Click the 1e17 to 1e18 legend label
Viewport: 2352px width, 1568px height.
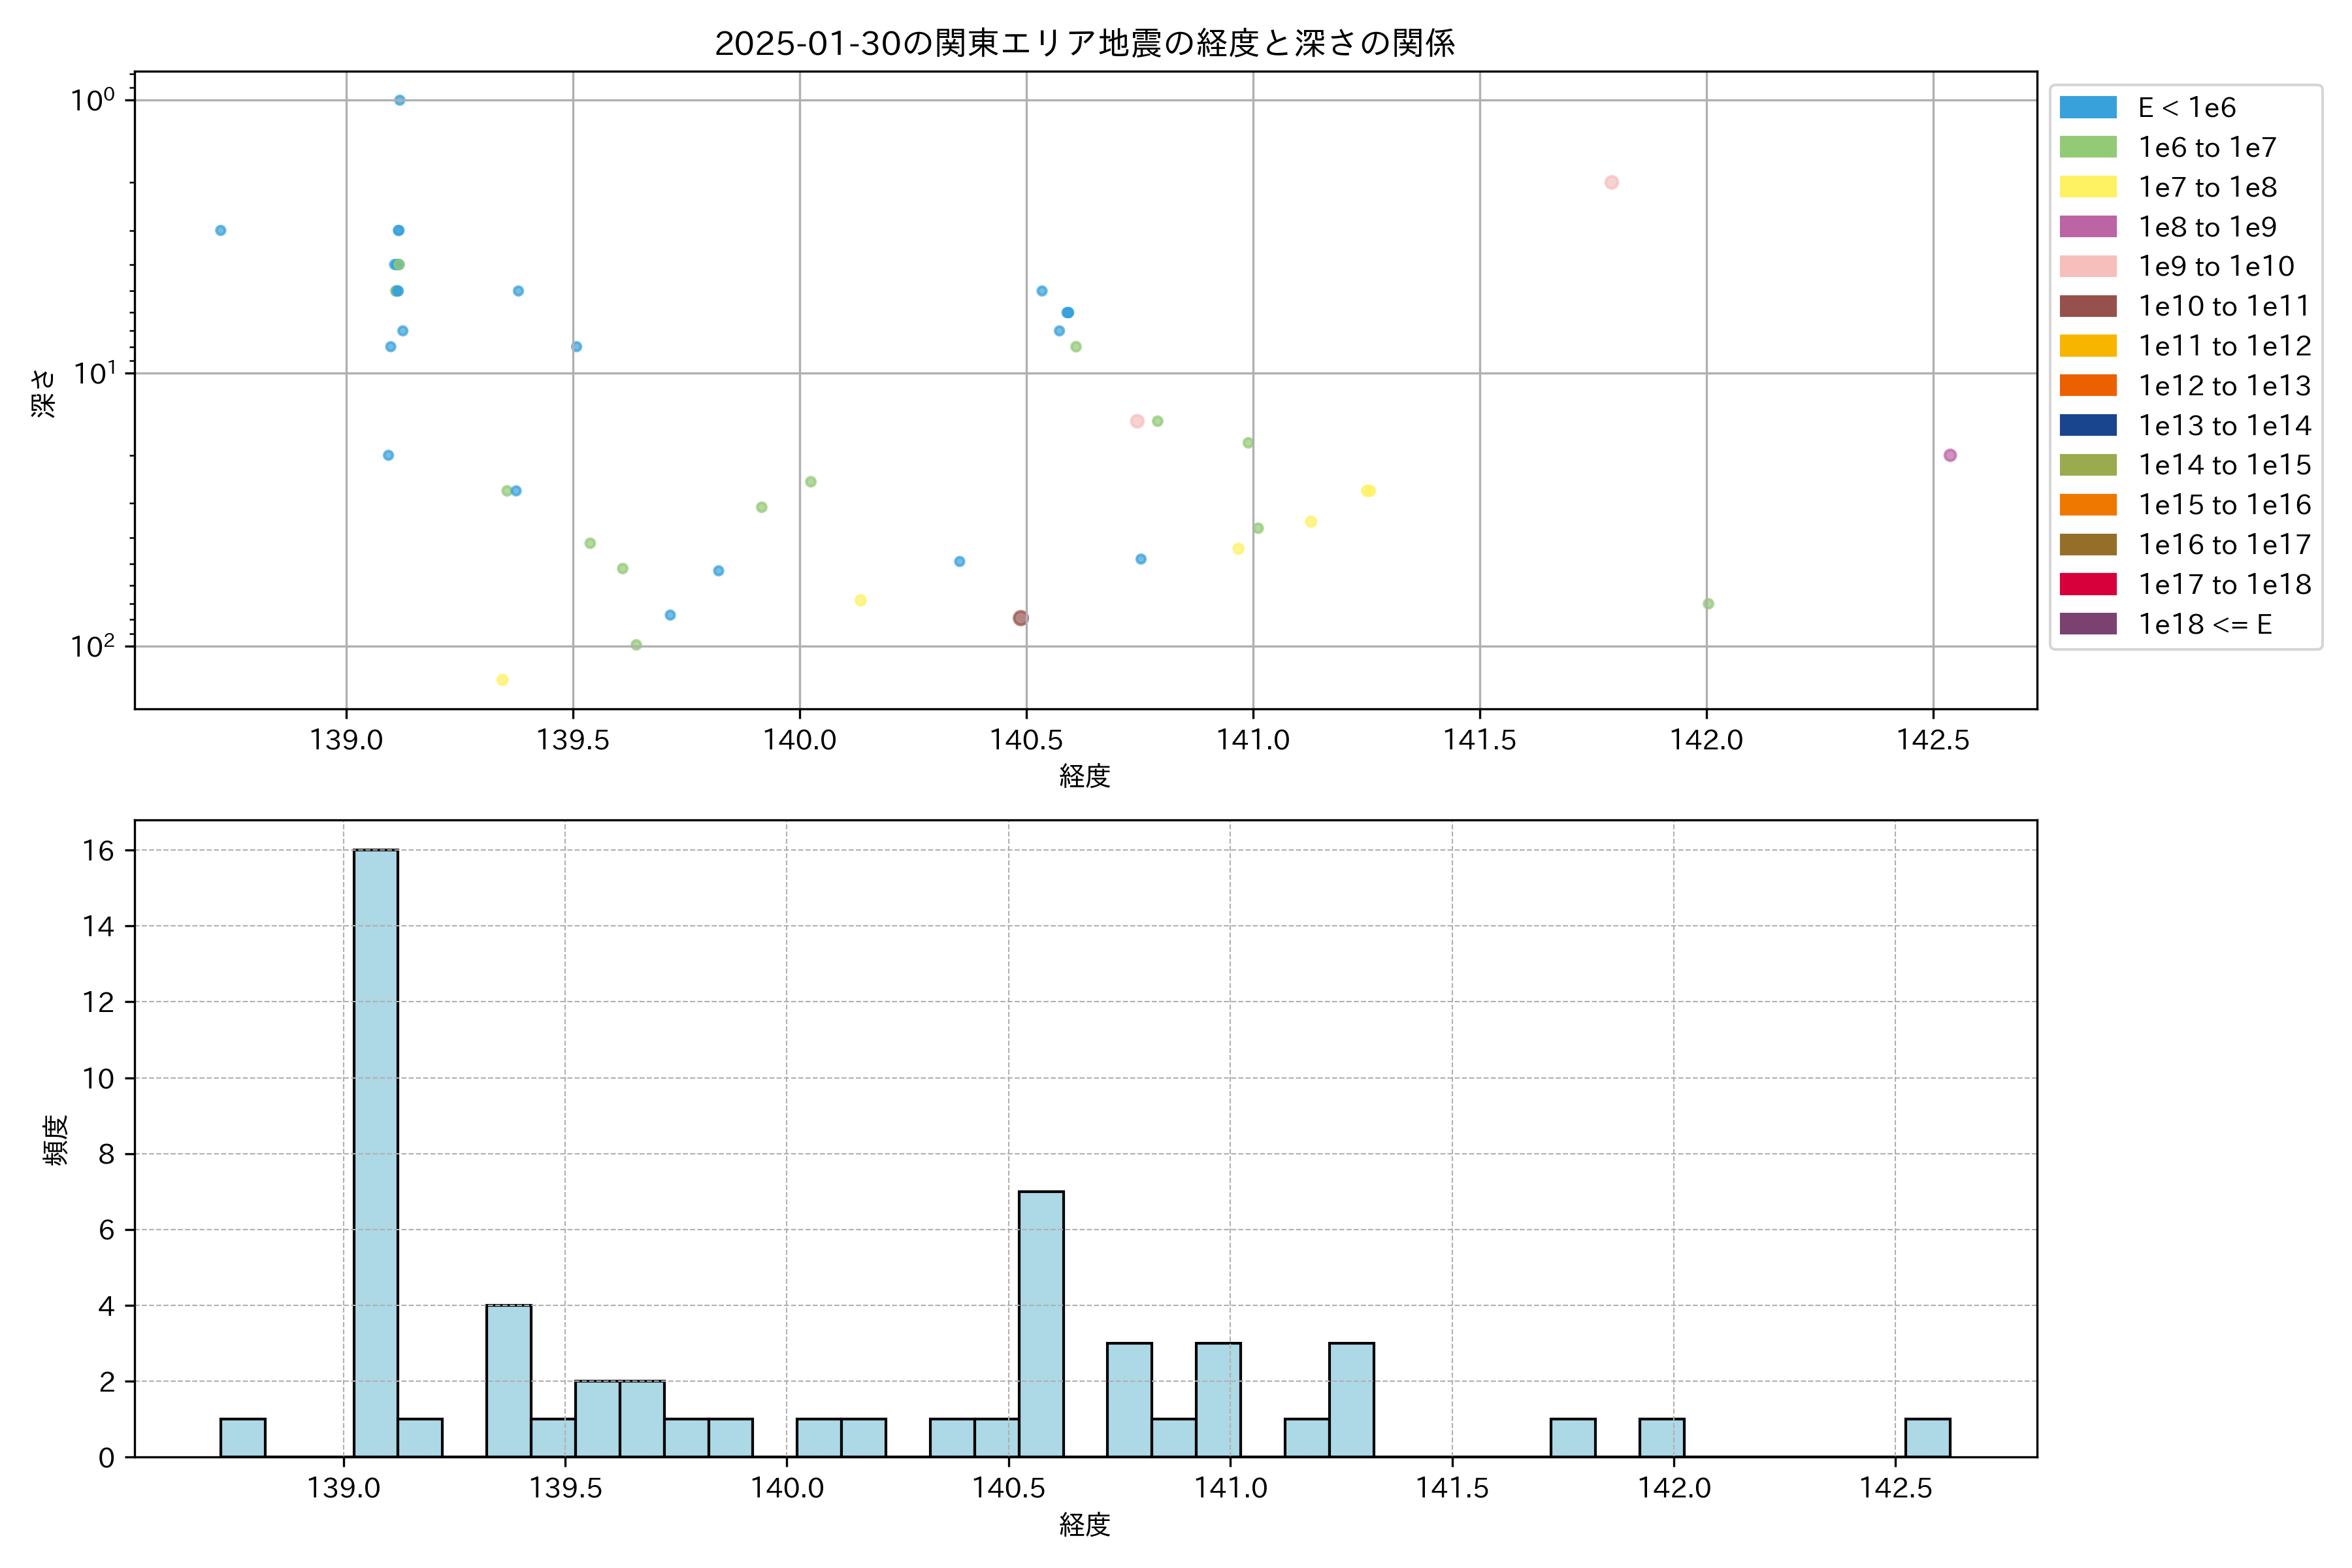pyautogui.click(x=2224, y=584)
